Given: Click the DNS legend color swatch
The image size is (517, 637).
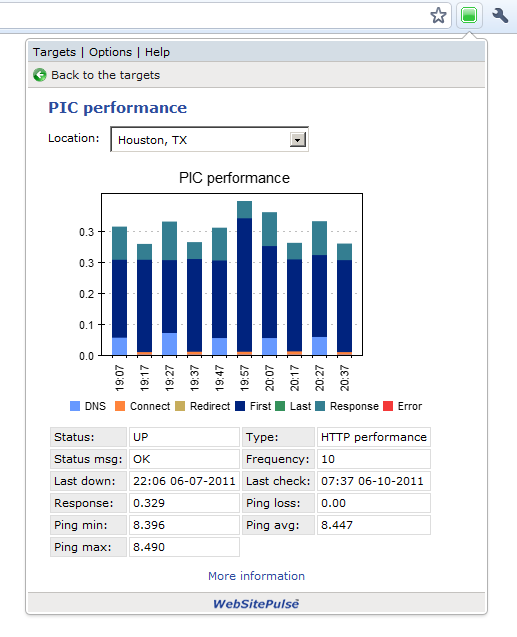Looking at the screenshot, I should (x=75, y=406).
